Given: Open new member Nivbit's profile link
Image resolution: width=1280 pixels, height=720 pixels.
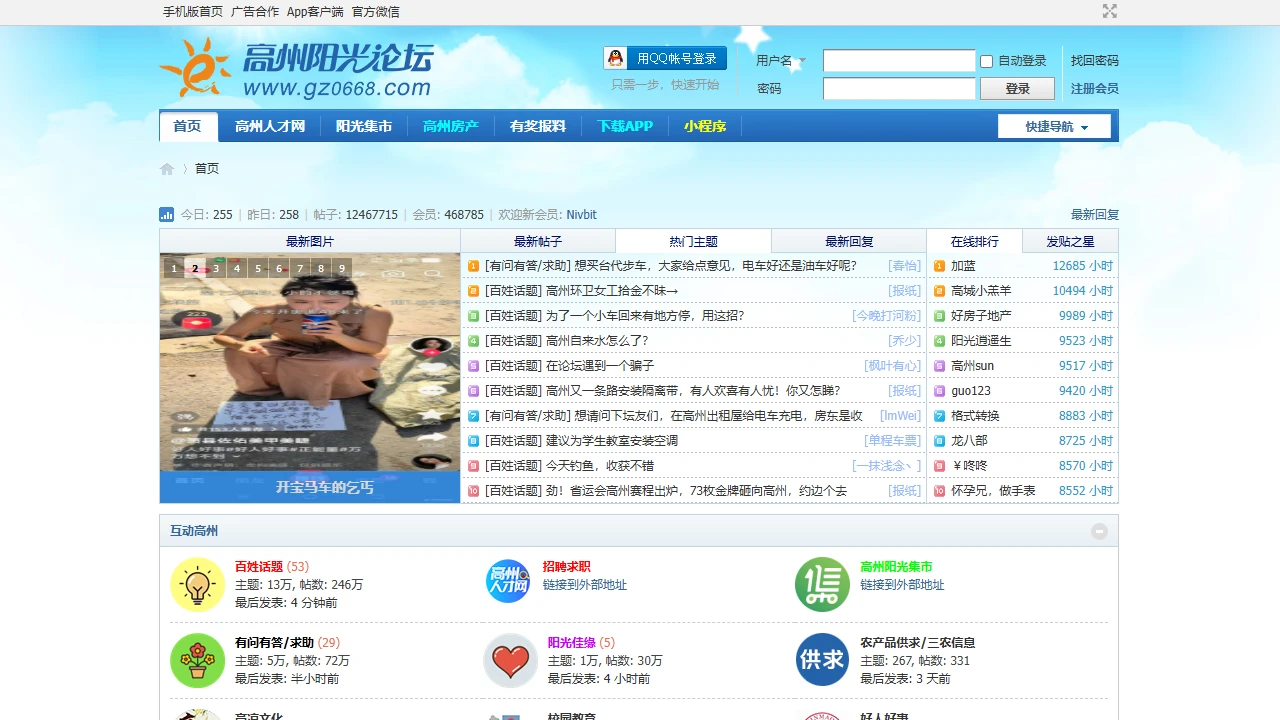Looking at the screenshot, I should click(x=581, y=214).
